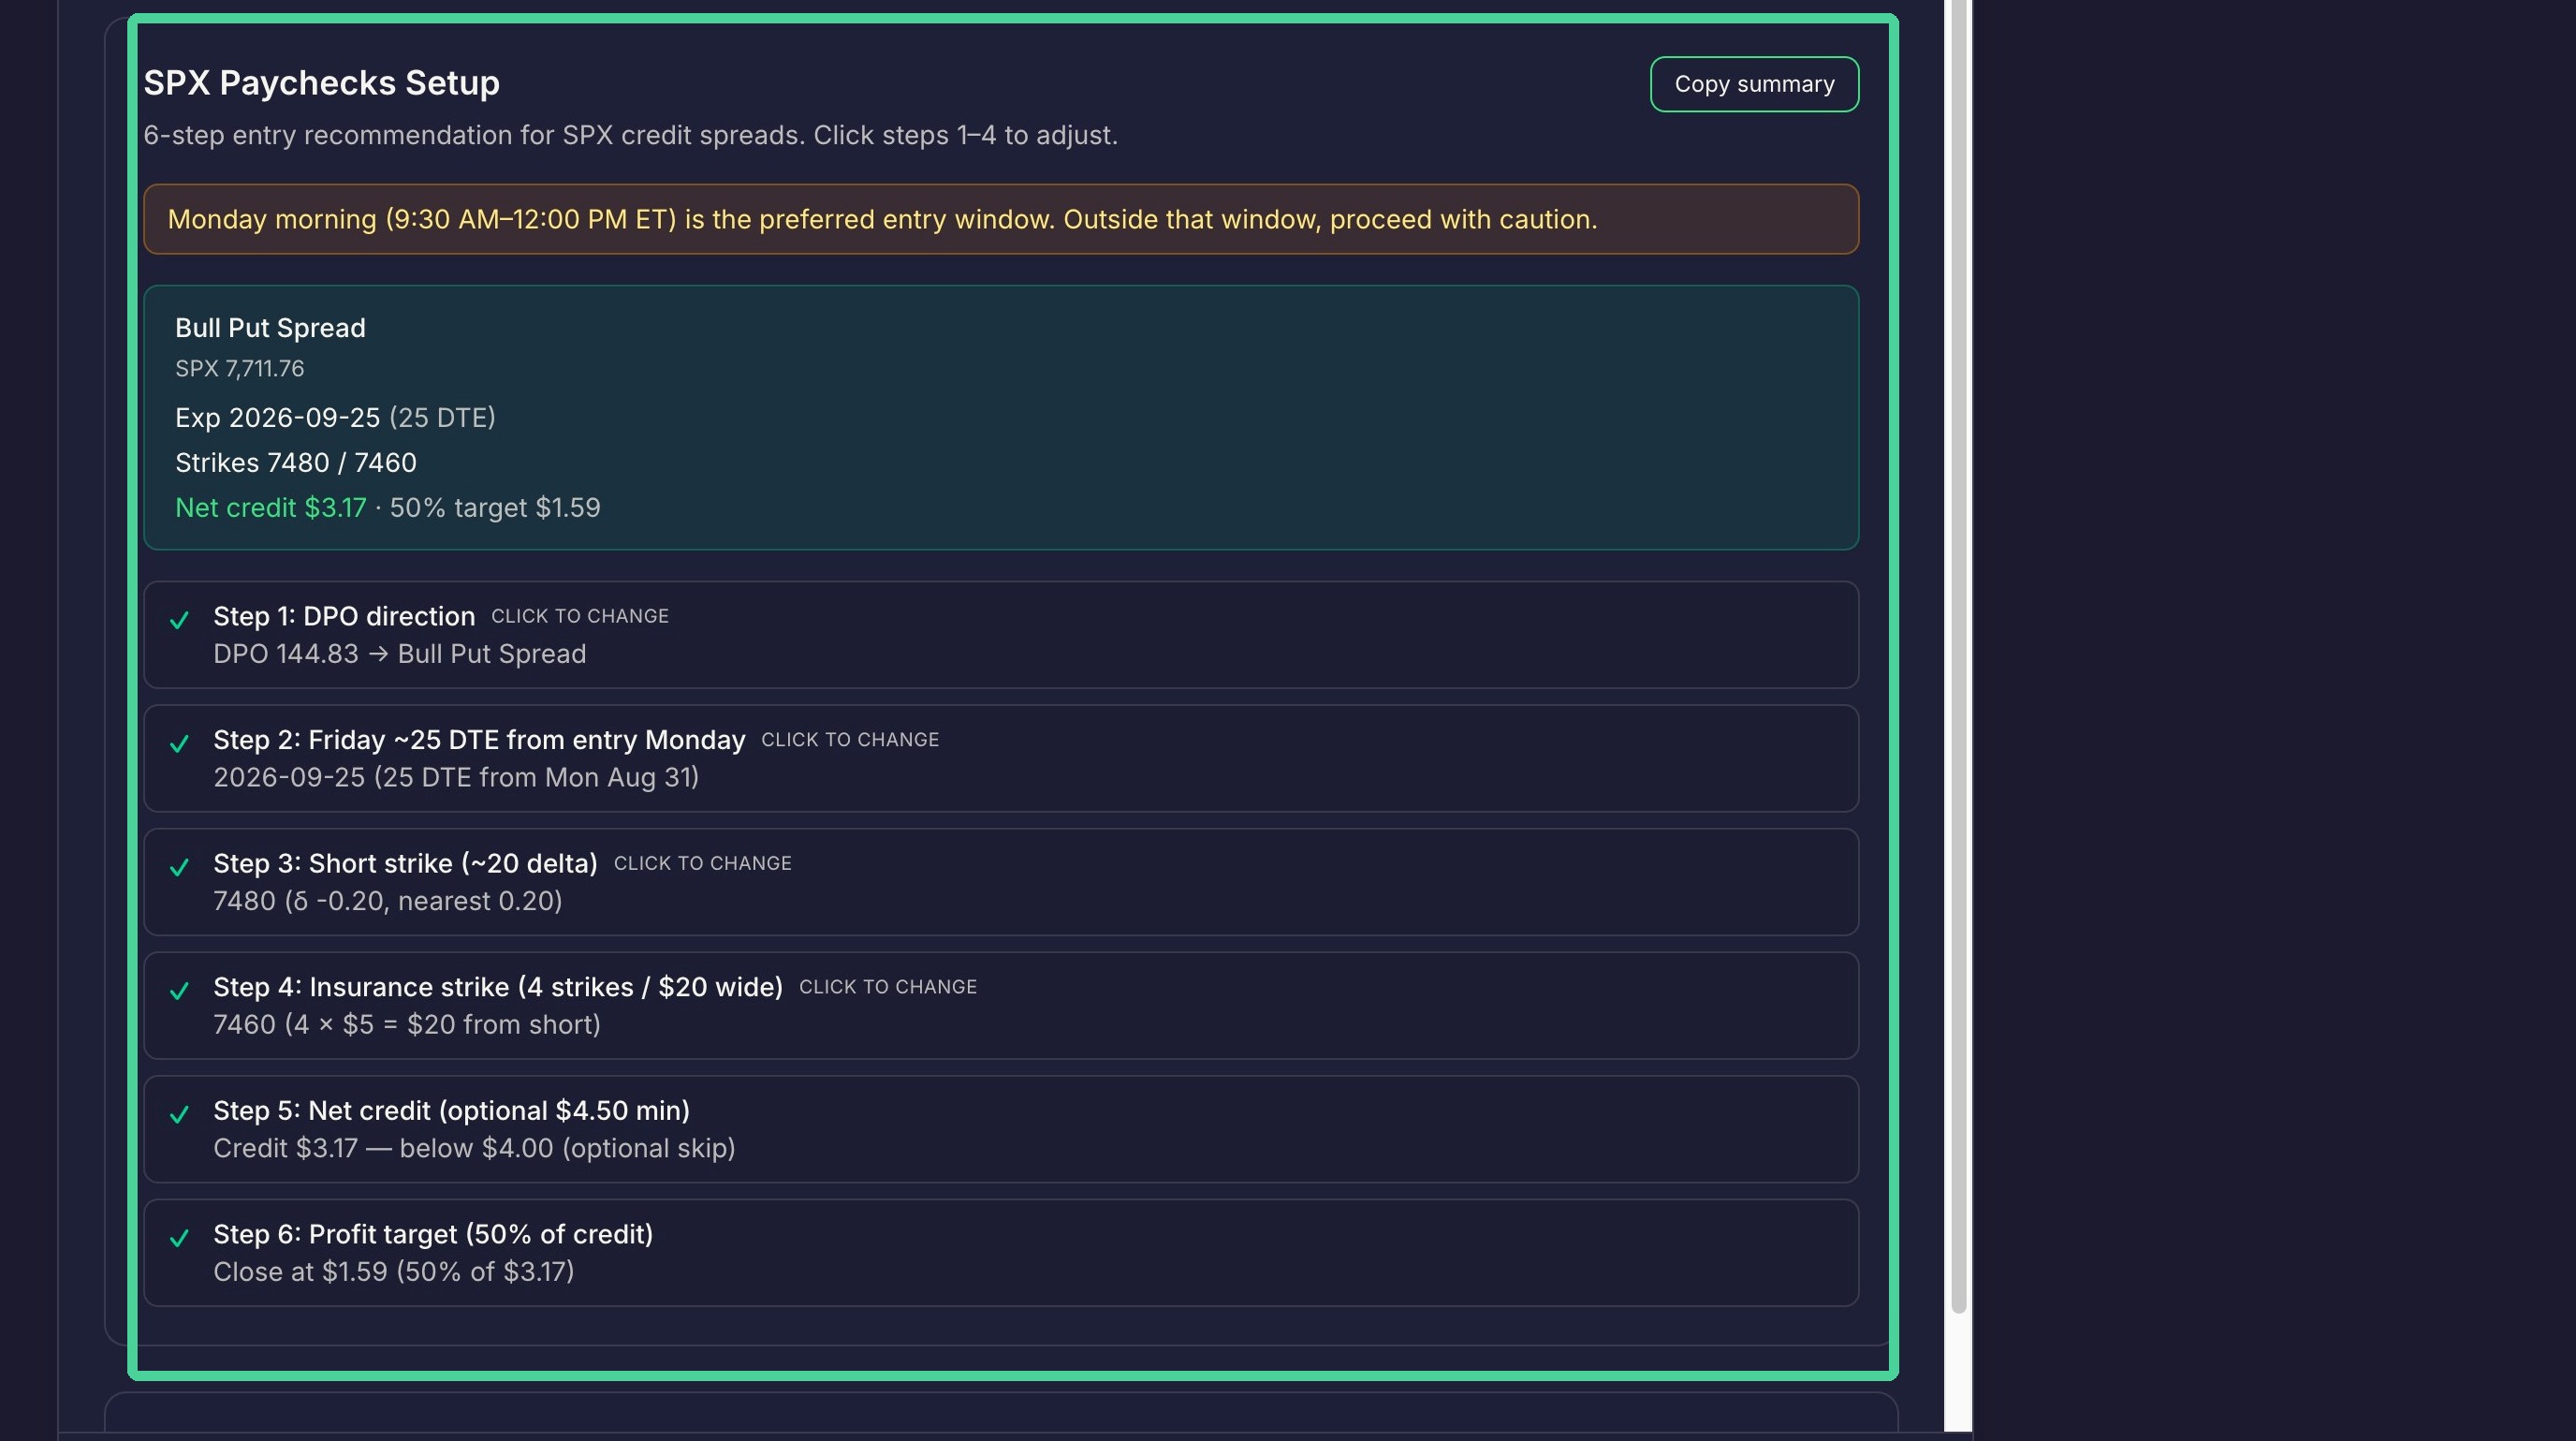Click the Step 2 green checkmark icon

[179, 744]
